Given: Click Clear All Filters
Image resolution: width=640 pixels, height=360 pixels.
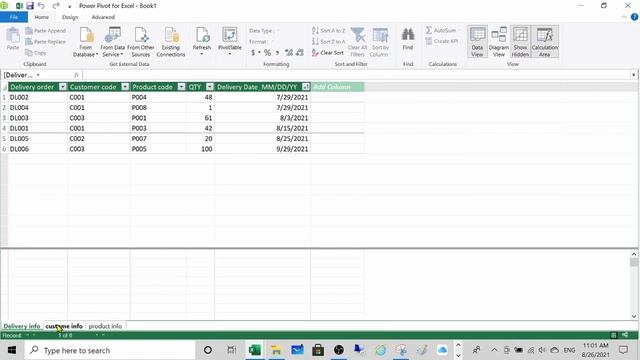Looking at the screenshot, I should pyautogui.click(x=358, y=42).
